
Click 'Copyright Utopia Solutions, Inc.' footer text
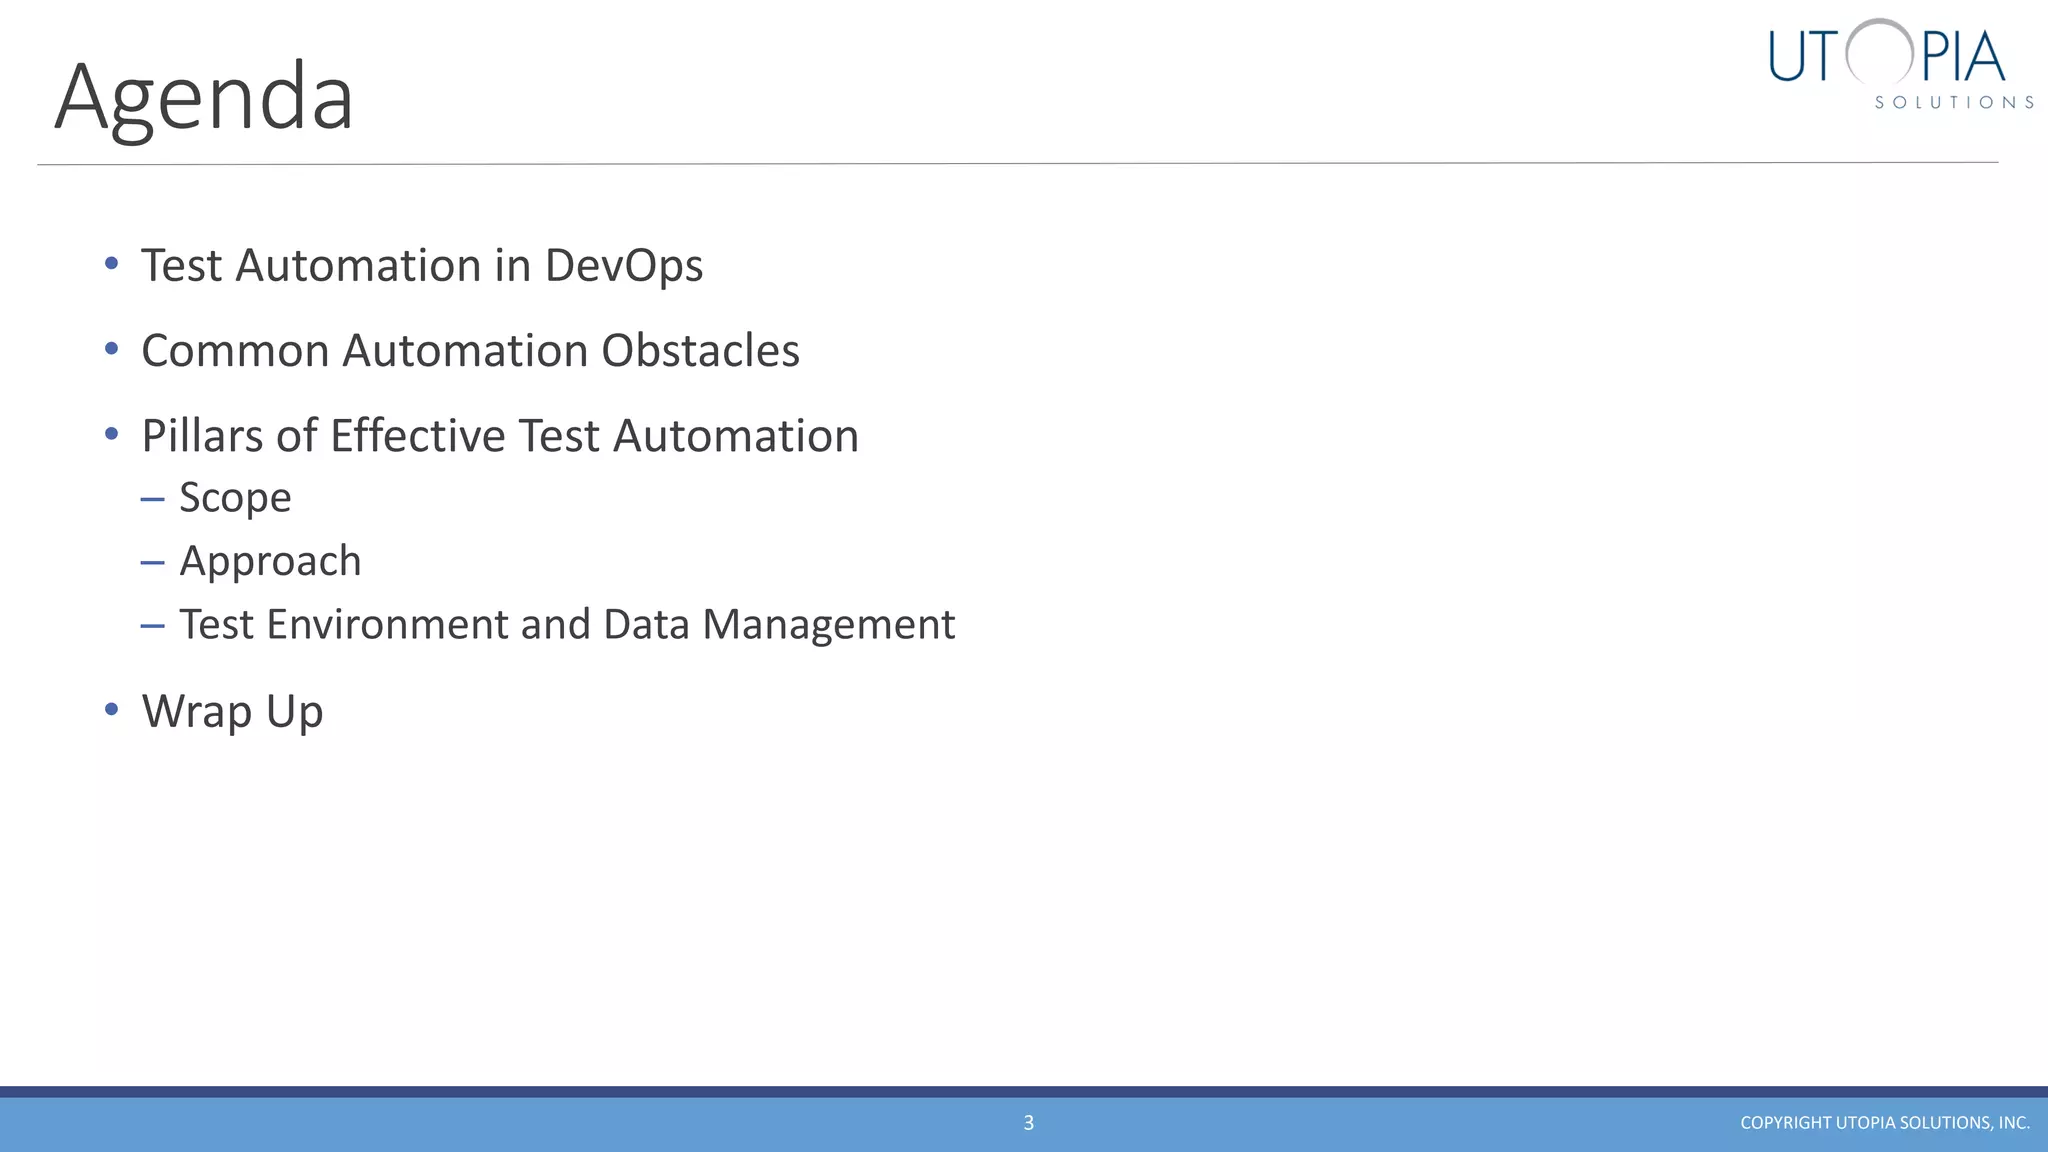pyautogui.click(x=1885, y=1123)
